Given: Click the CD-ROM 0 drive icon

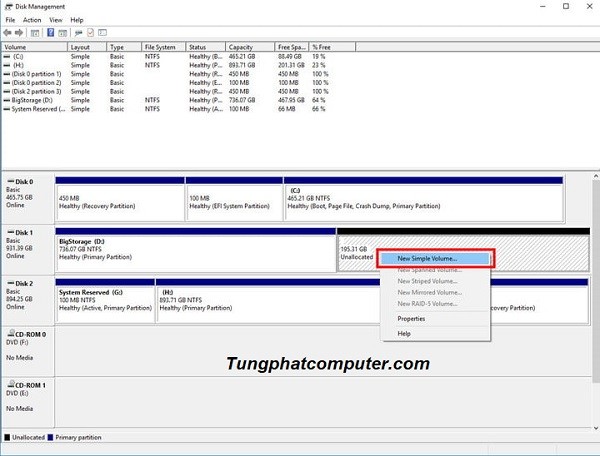Looking at the screenshot, I should [x=11, y=333].
